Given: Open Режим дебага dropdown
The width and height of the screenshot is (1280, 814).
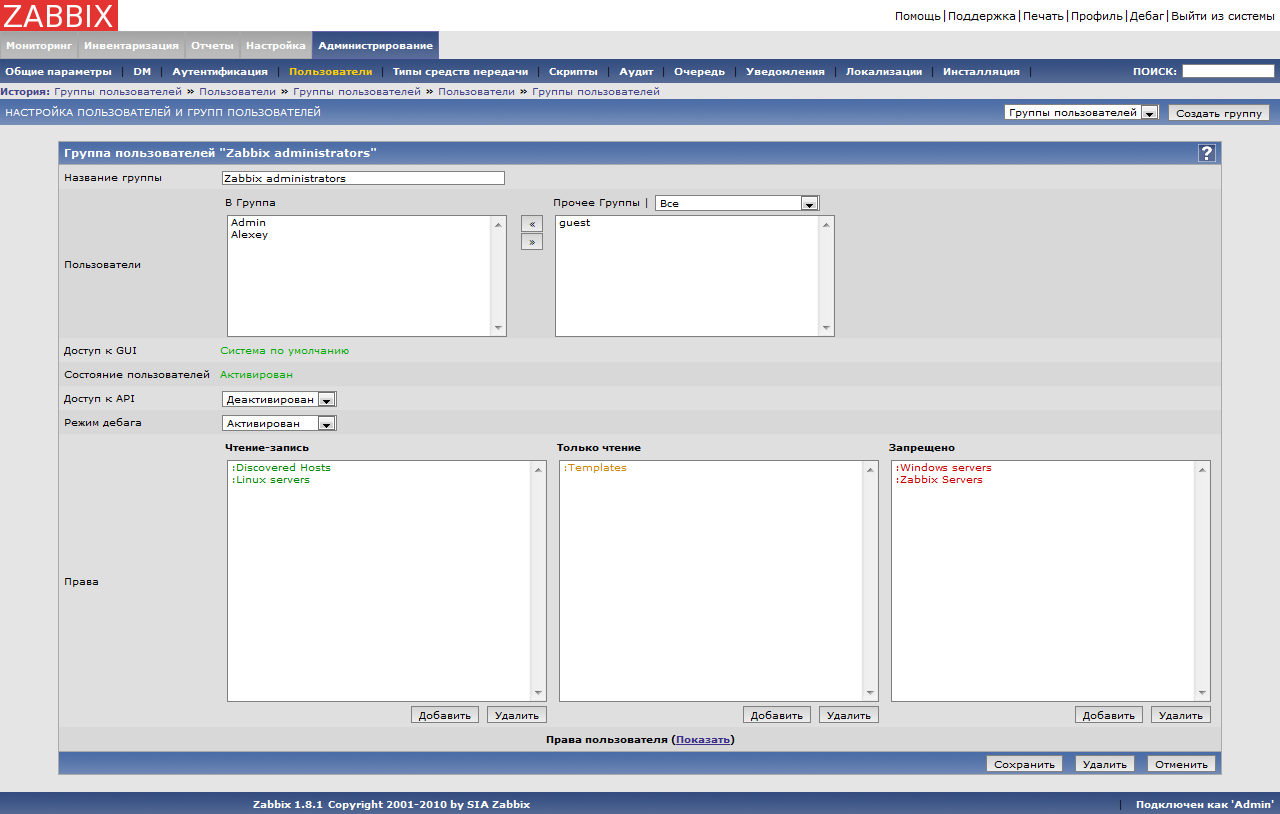Looking at the screenshot, I should click(x=279, y=423).
